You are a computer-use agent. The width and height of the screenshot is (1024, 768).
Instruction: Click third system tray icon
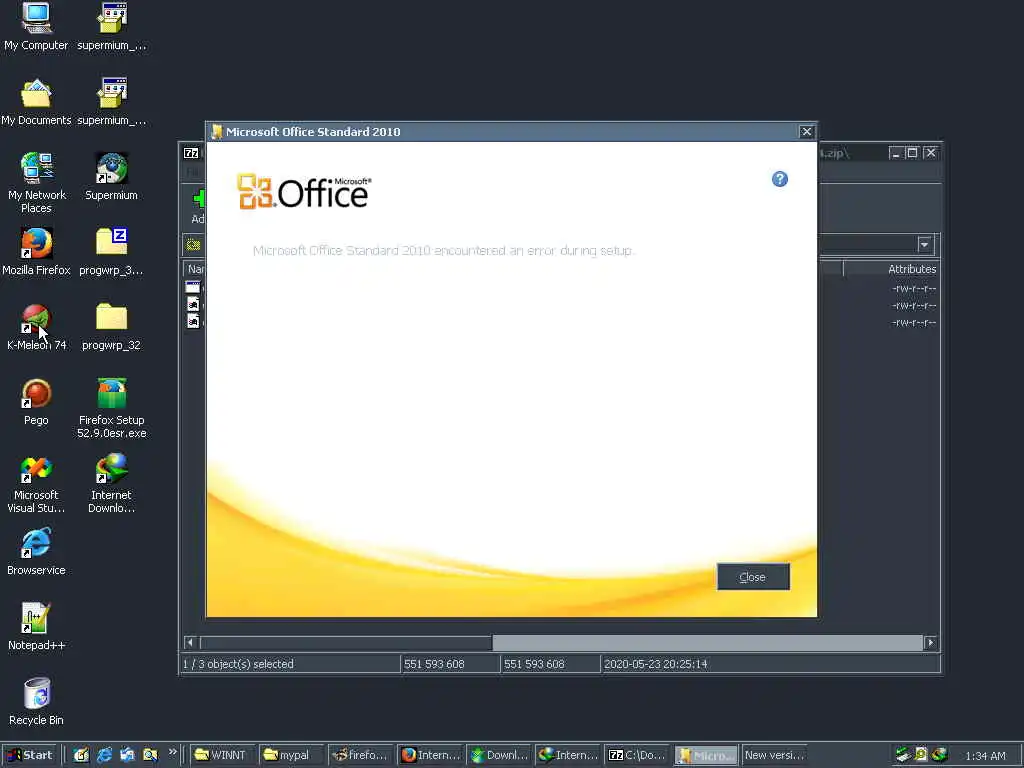click(x=939, y=755)
